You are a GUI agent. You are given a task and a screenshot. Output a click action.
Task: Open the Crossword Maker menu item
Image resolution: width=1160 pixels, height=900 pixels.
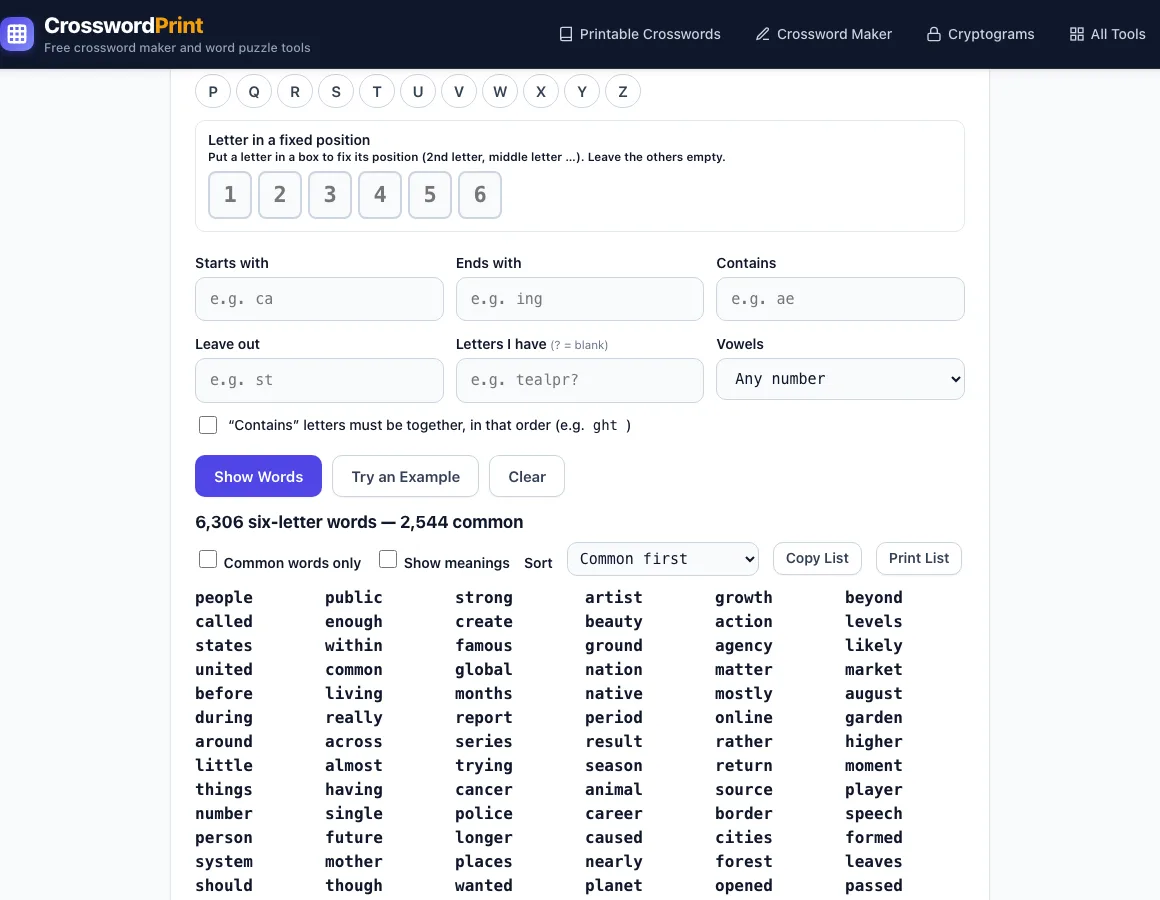pyautogui.click(x=823, y=34)
